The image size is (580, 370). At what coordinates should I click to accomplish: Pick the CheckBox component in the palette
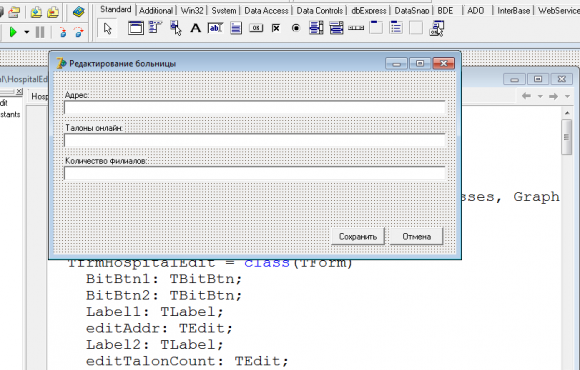(x=276, y=28)
